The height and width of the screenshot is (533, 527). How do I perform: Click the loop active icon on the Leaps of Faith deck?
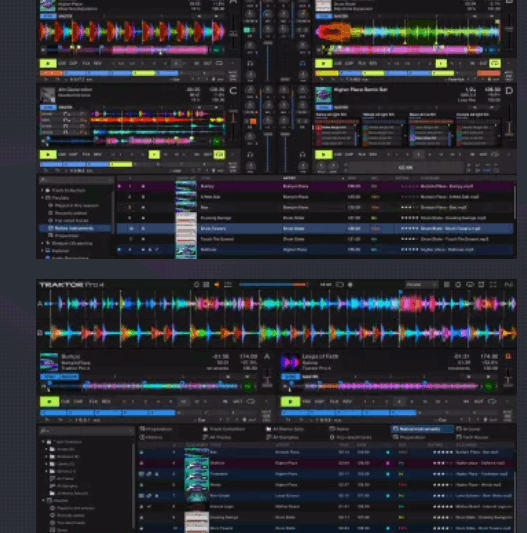pyautogui.click(x=492, y=401)
